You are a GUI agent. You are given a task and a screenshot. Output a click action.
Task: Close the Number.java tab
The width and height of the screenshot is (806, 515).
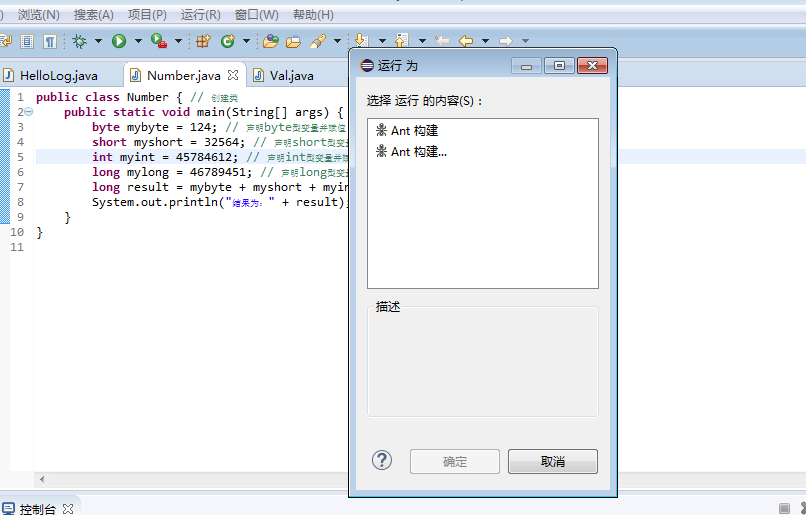tap(233, 75)
